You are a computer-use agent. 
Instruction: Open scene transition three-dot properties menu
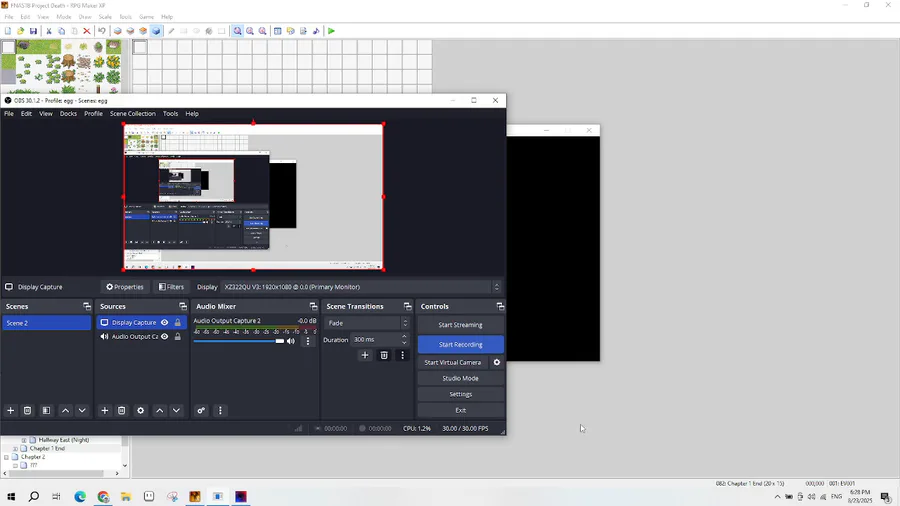[402, 355]
